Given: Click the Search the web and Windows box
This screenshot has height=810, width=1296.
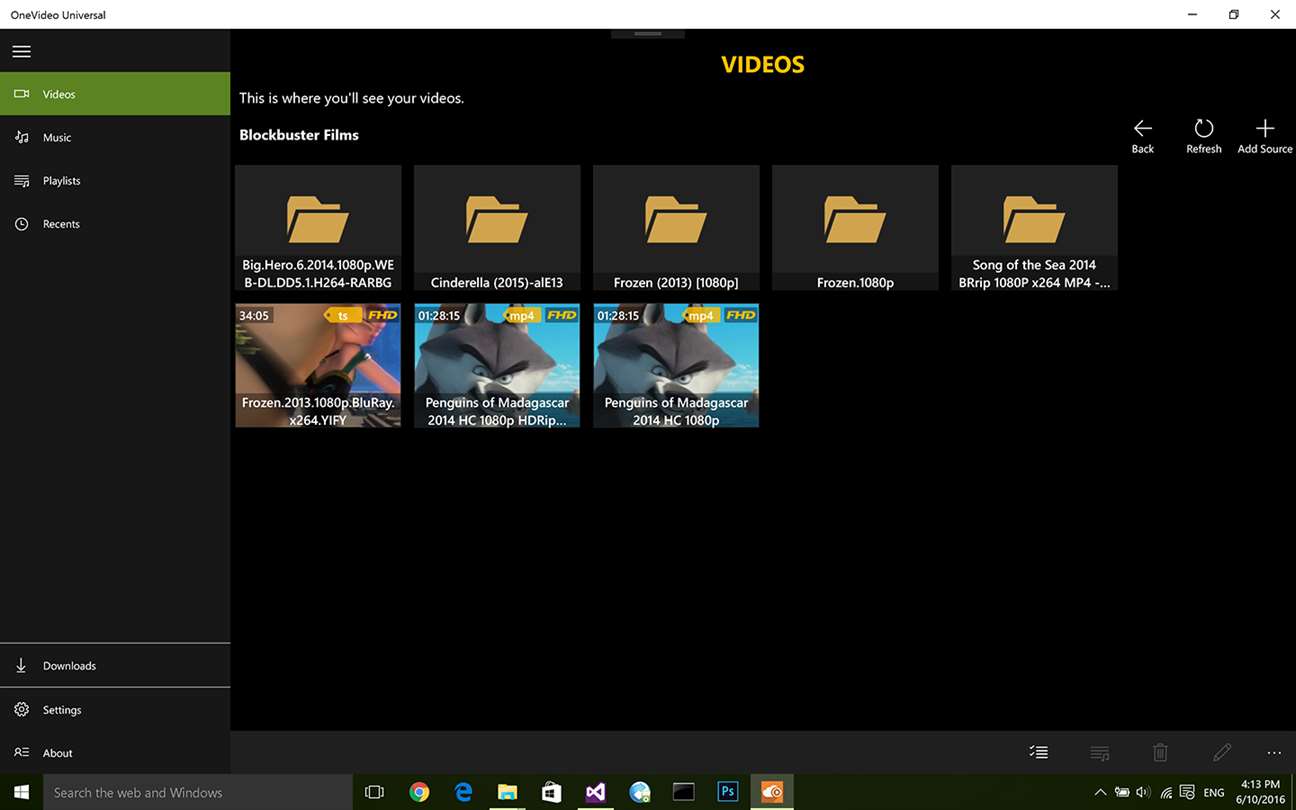Looking at the screenshot, I should [197, 792].
